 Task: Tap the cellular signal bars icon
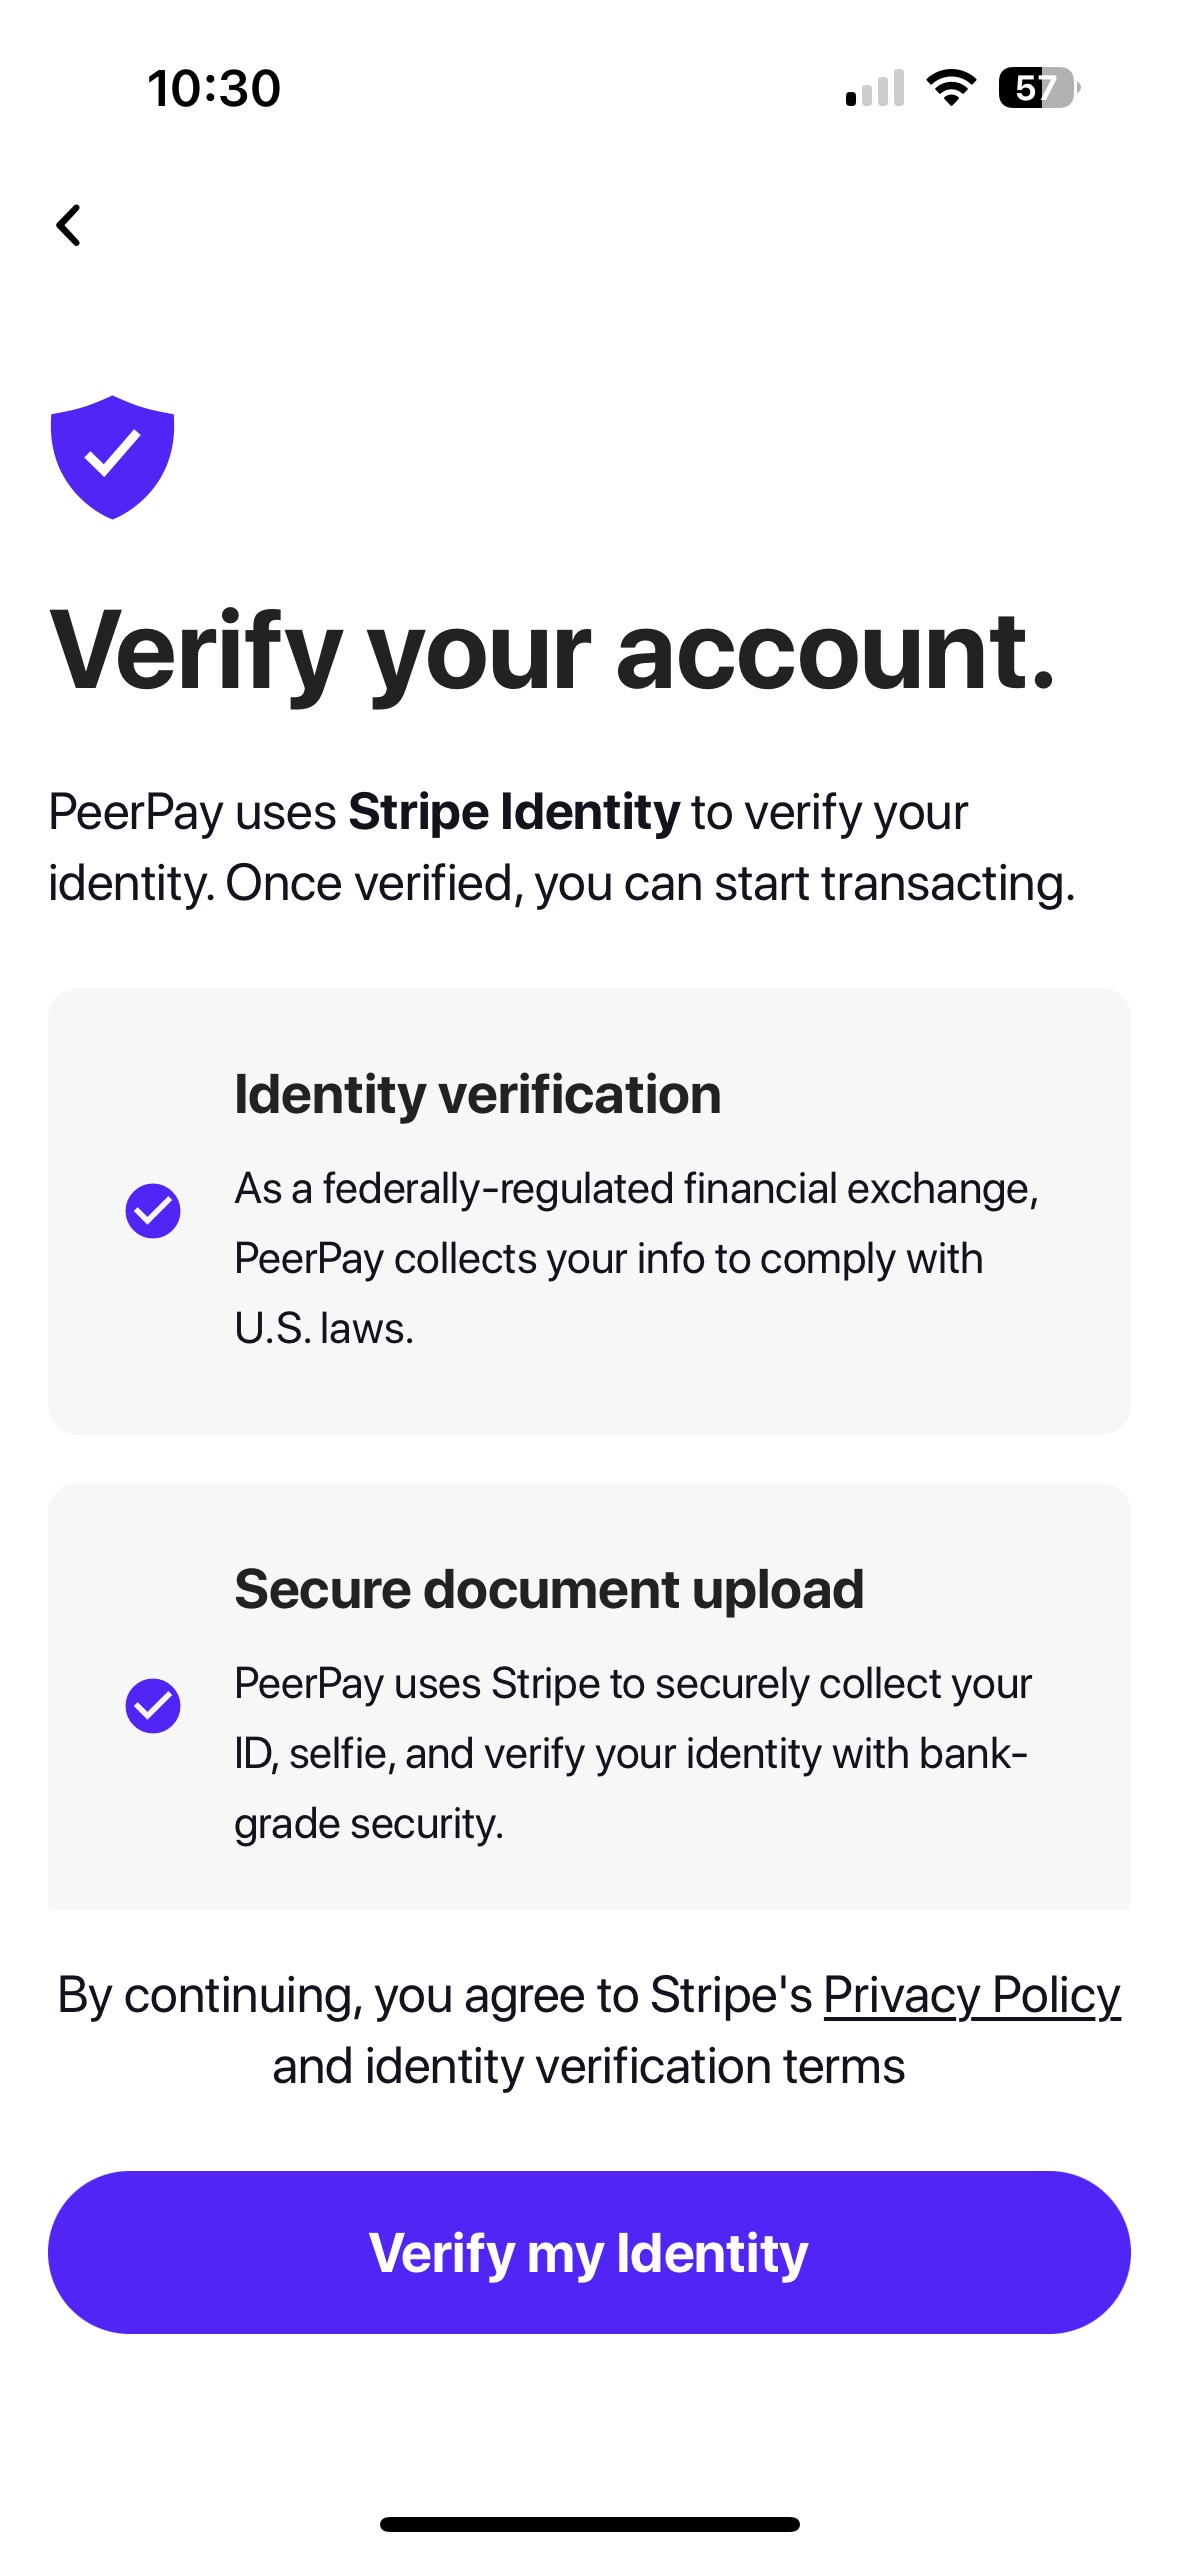(873, 90)
